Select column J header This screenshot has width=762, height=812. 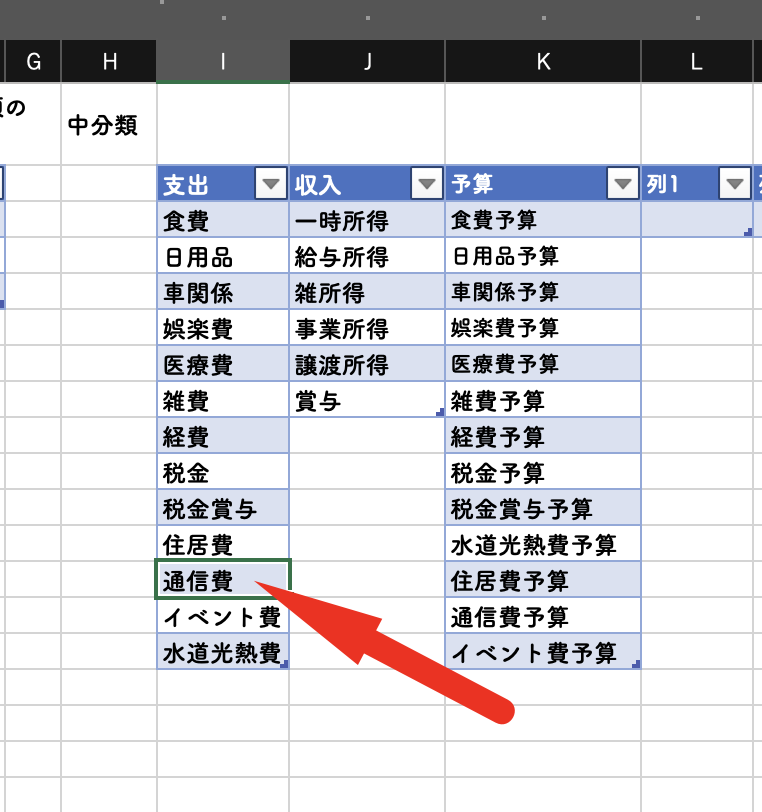(x=367, y=62)
